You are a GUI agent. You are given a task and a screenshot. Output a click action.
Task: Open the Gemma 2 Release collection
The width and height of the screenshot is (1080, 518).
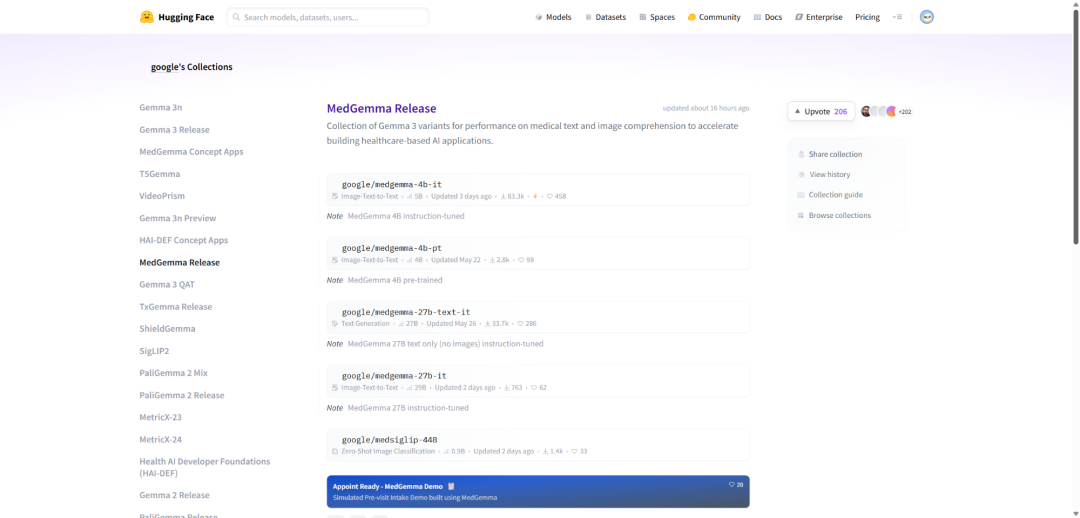174,495
